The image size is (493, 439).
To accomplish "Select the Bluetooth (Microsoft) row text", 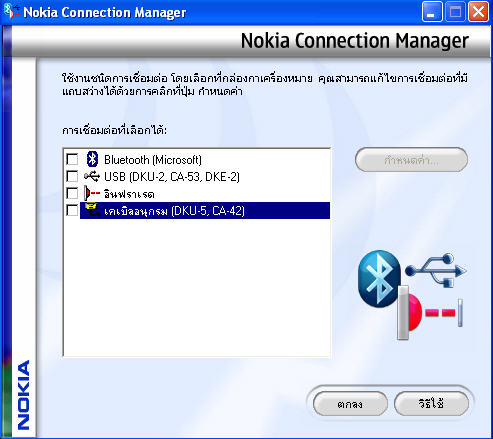I will coord(153,160).
